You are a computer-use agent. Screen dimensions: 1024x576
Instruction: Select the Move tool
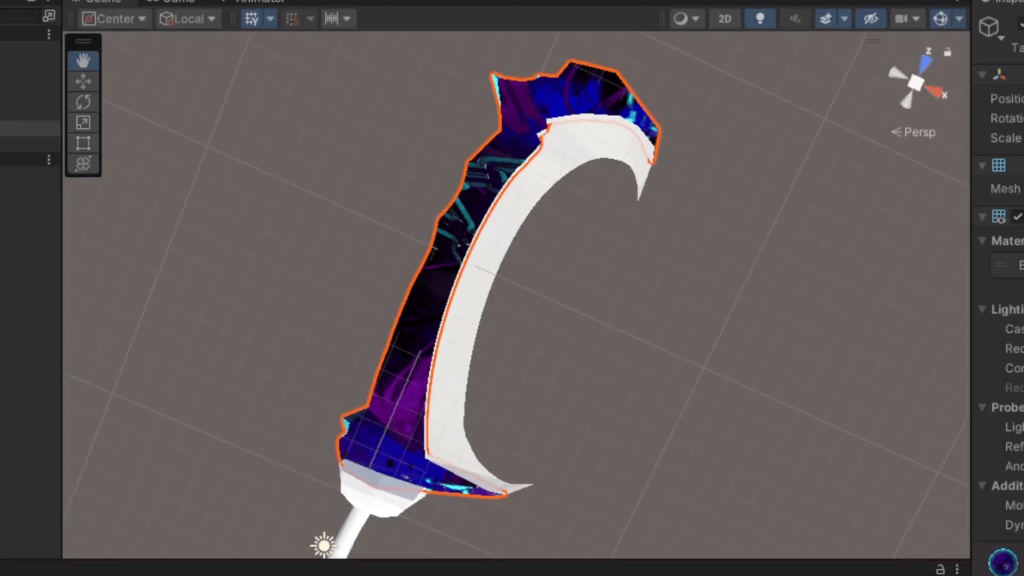click(83, 81)
